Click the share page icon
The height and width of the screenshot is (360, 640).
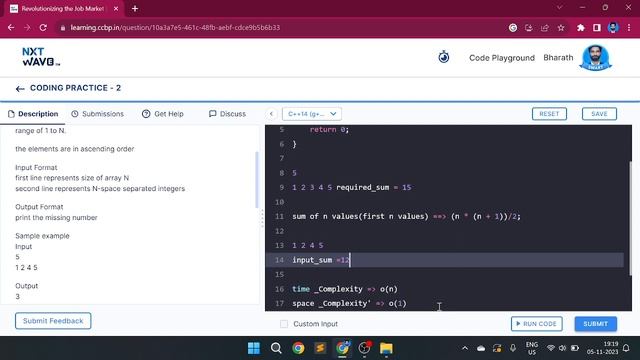(x=544, y=28)
